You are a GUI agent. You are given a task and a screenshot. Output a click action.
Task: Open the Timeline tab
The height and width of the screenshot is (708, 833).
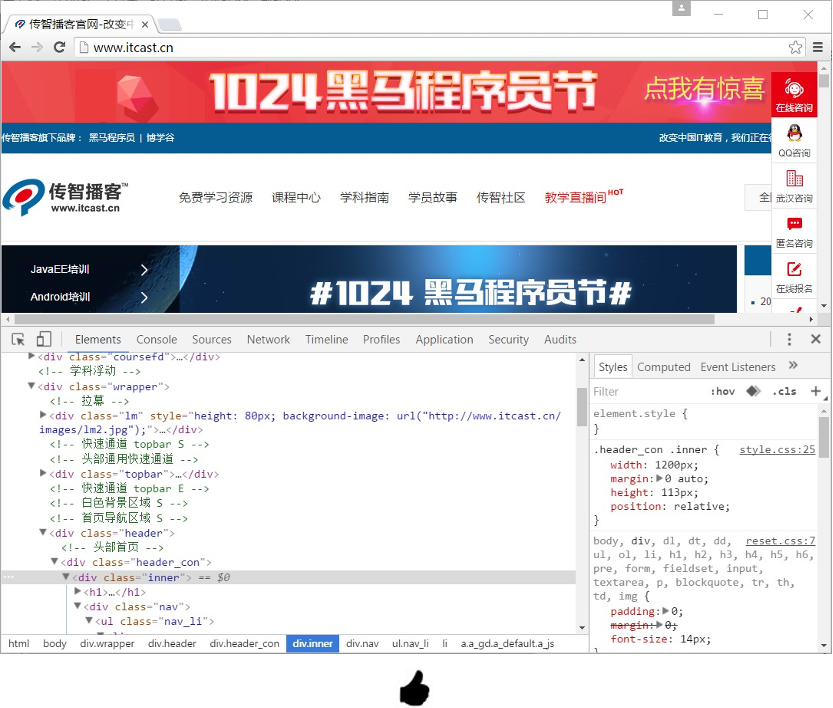tap(327, 339)
